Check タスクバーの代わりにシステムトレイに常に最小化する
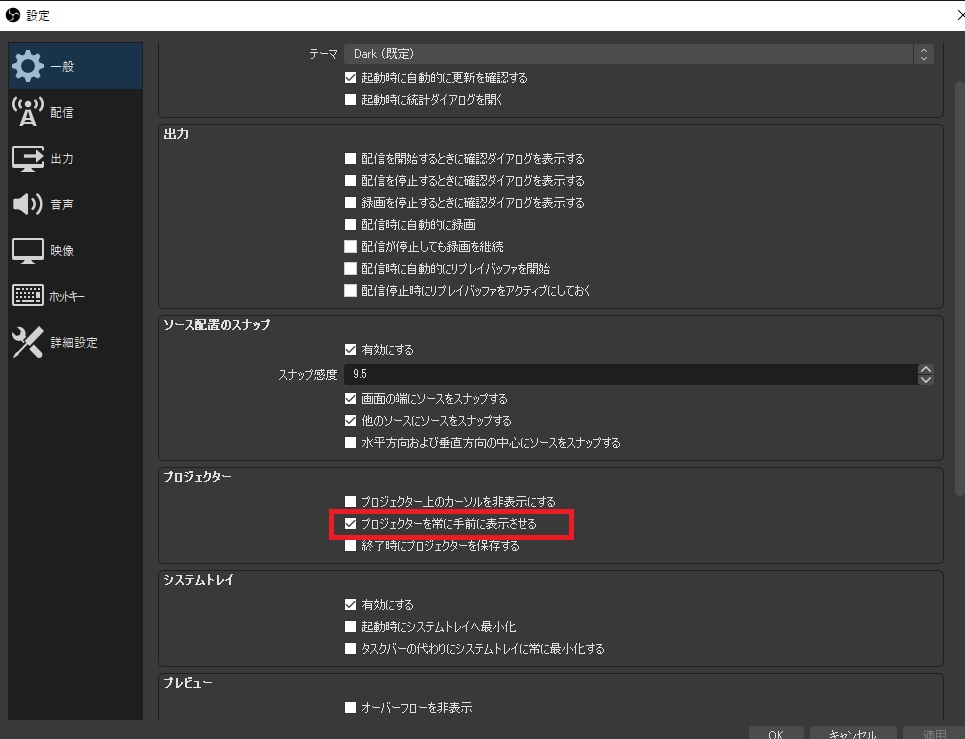This screenshot has width=965, height=739. pos(351,649)
